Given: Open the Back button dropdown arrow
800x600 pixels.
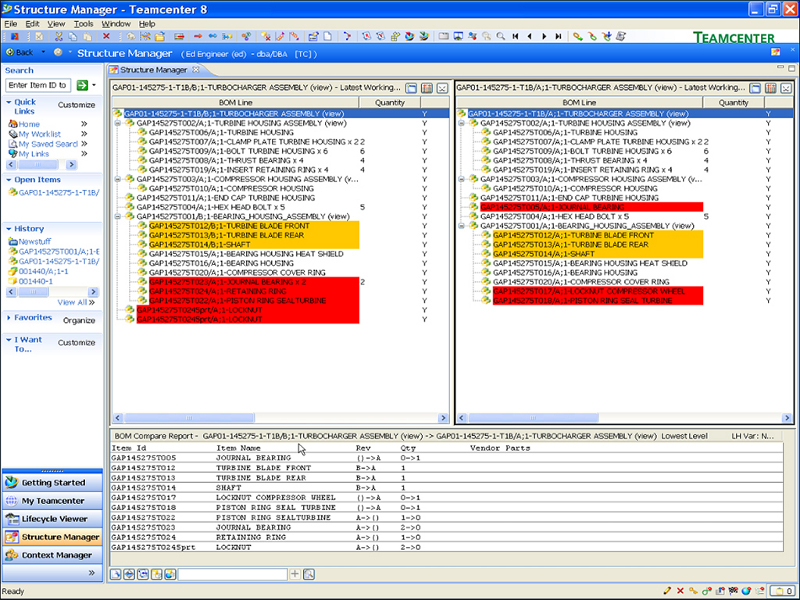Looking at the screenshot, I should (43, 52).
